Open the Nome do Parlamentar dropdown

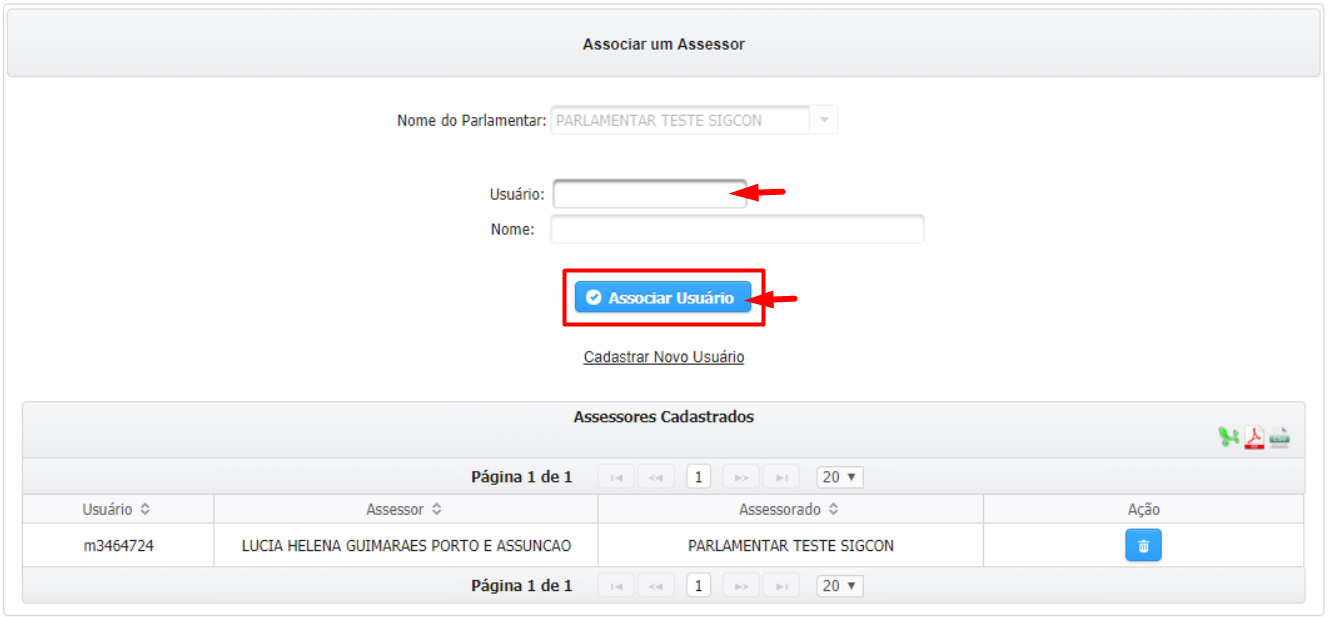point(824,120)
